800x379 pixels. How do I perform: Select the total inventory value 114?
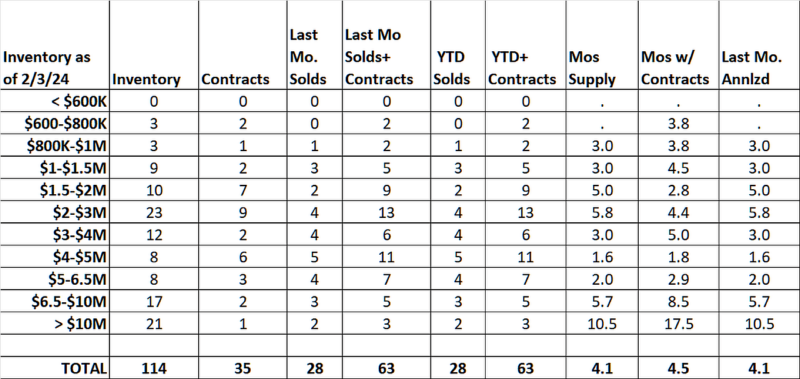[x=152, y=368]
